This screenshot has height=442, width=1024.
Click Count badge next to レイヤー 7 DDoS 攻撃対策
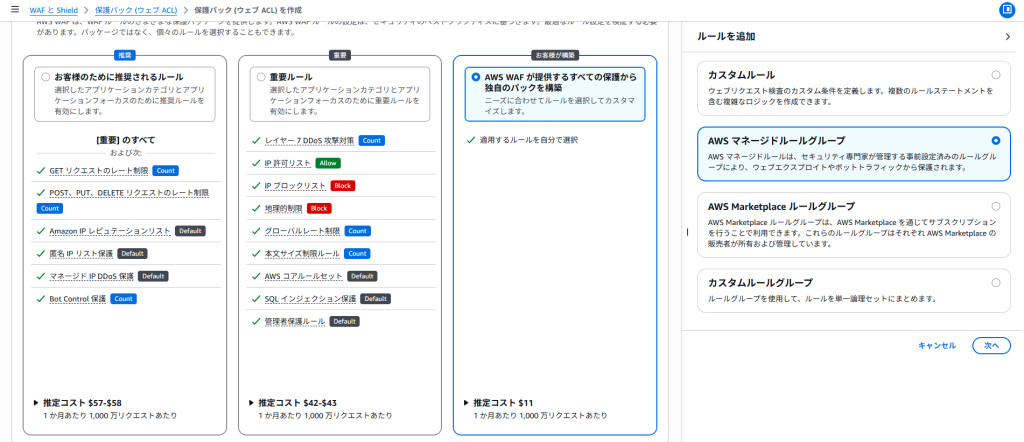pos(371,141)
